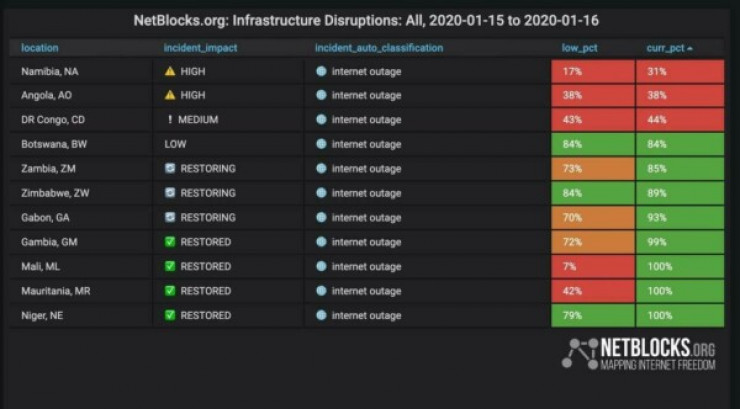Click the green RESTORED check for Mauritania
Image resolution: width=740 pixels, height=409 pixels.
coord(170,291)
